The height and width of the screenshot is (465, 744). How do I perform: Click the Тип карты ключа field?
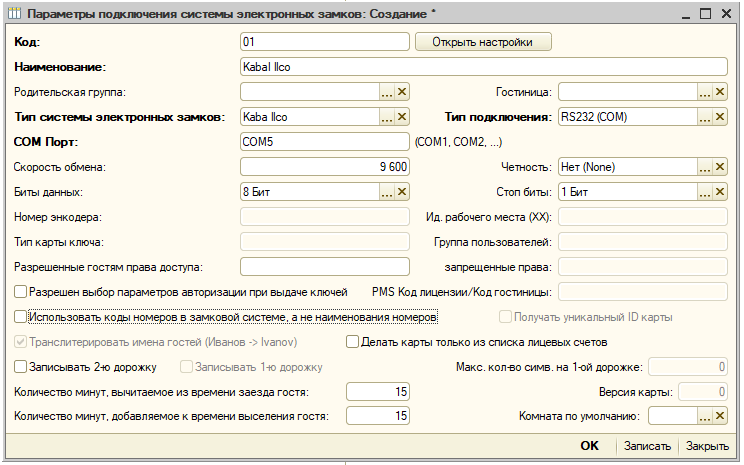325,242
